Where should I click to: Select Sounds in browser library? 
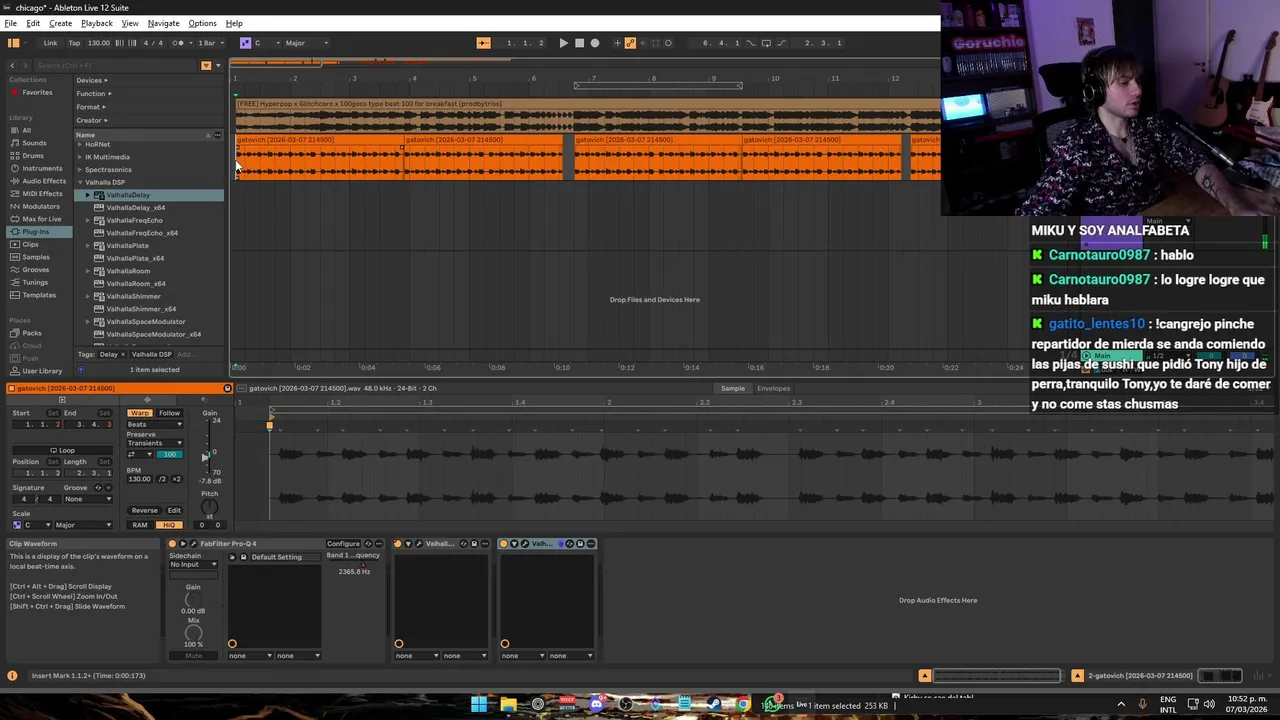pyautogui.click(x=34, y=143)
